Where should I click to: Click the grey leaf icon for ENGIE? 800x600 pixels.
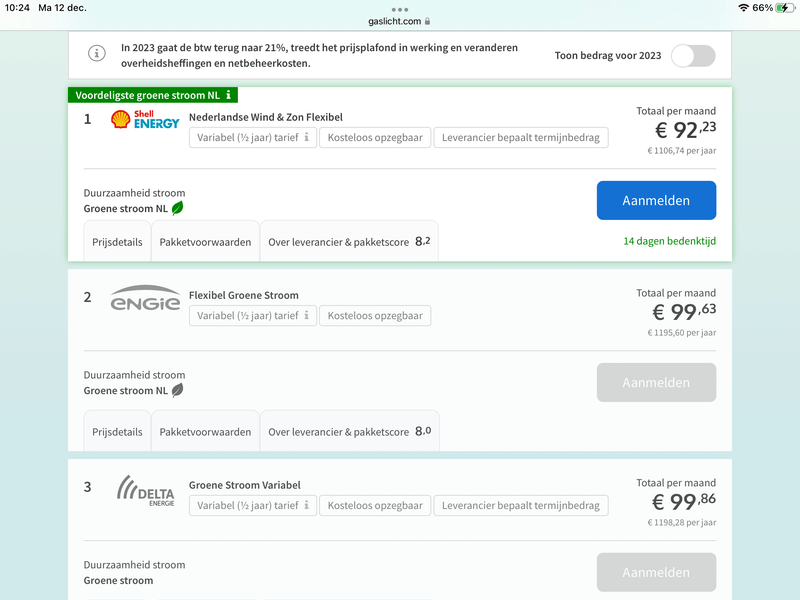tap(178, 390)
